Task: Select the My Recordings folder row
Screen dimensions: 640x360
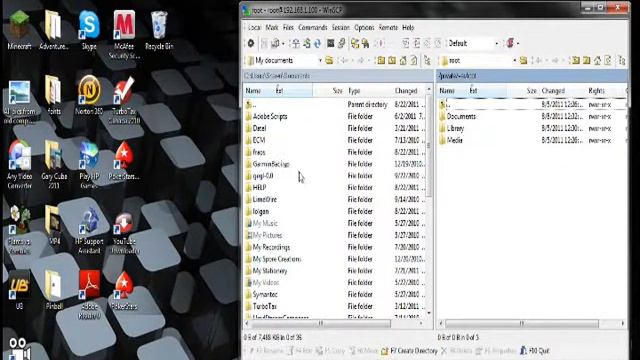Action: (335, 247)
